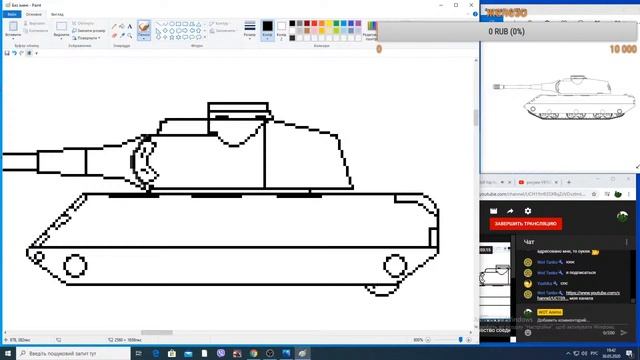Click the zoom out minus button in Paint
Image resolution: width=640 pixels, height=360 pixels.
point(428,340)
